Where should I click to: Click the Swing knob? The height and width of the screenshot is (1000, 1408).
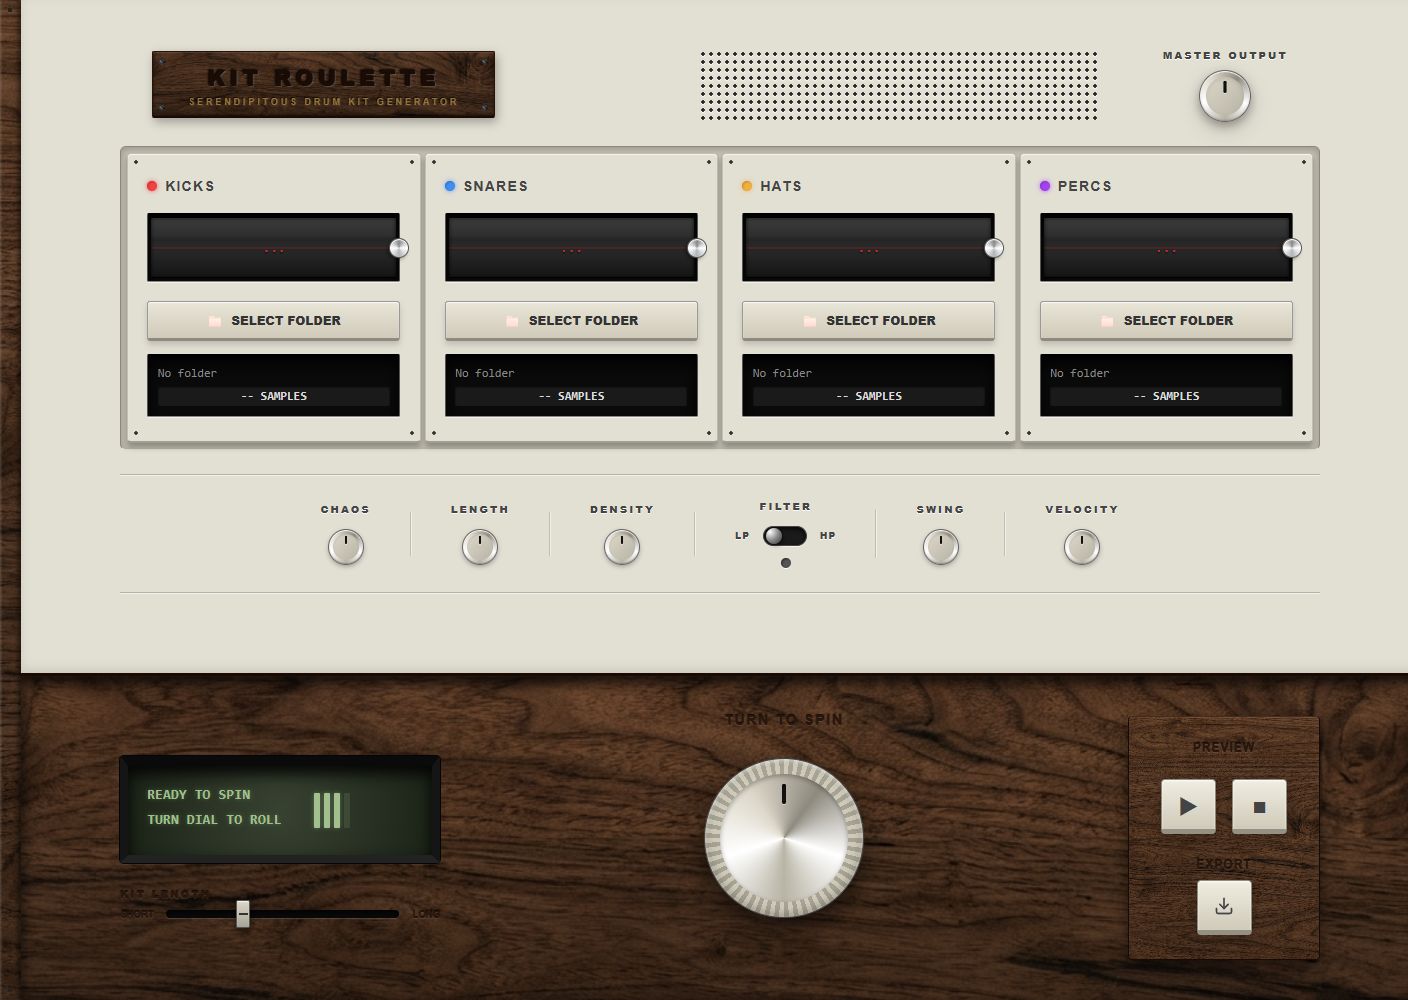click(941, 547)
